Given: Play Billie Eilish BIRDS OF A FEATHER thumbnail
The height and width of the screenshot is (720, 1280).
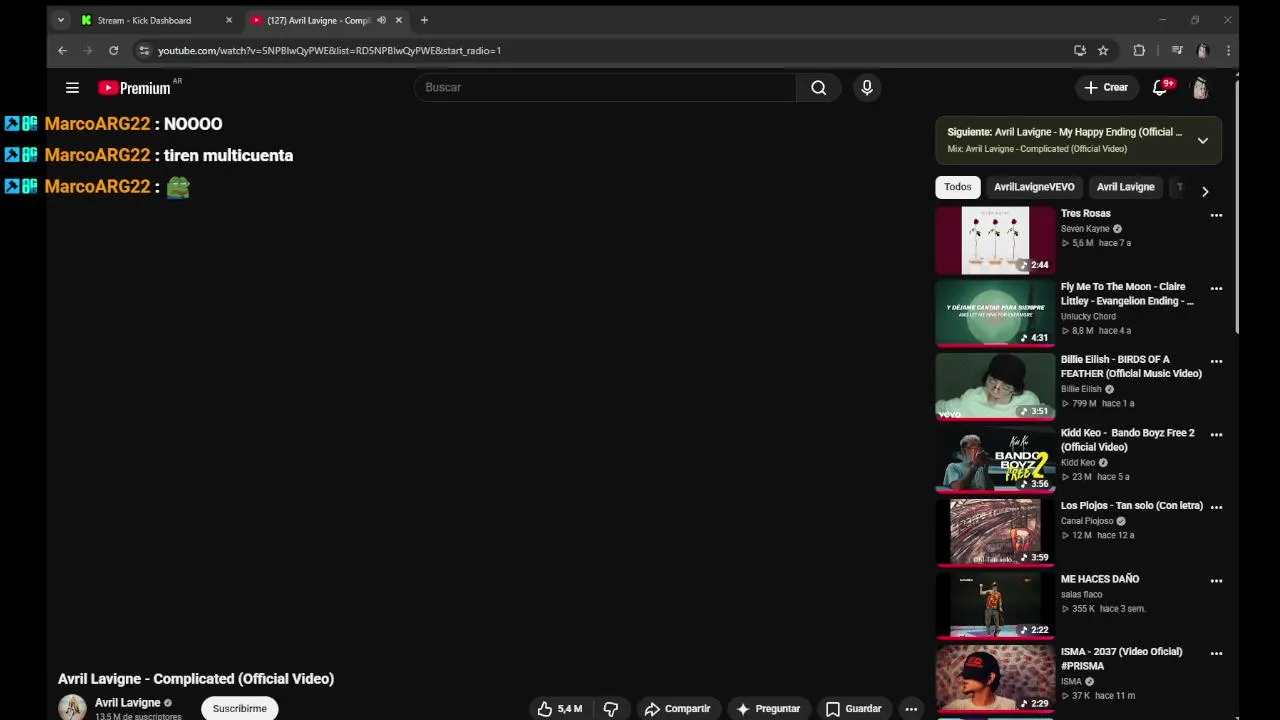Looking at the screenshot, I should pyautogui.click(x=995, y=386).
